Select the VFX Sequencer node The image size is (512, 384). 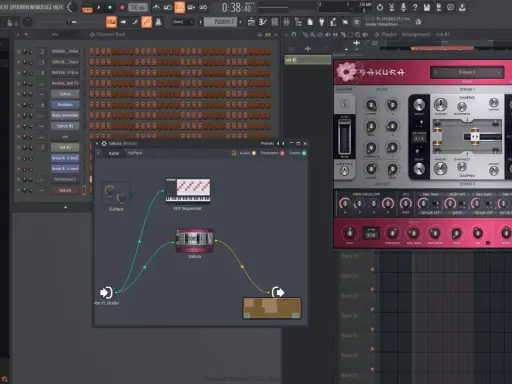[x=188, y=190]
